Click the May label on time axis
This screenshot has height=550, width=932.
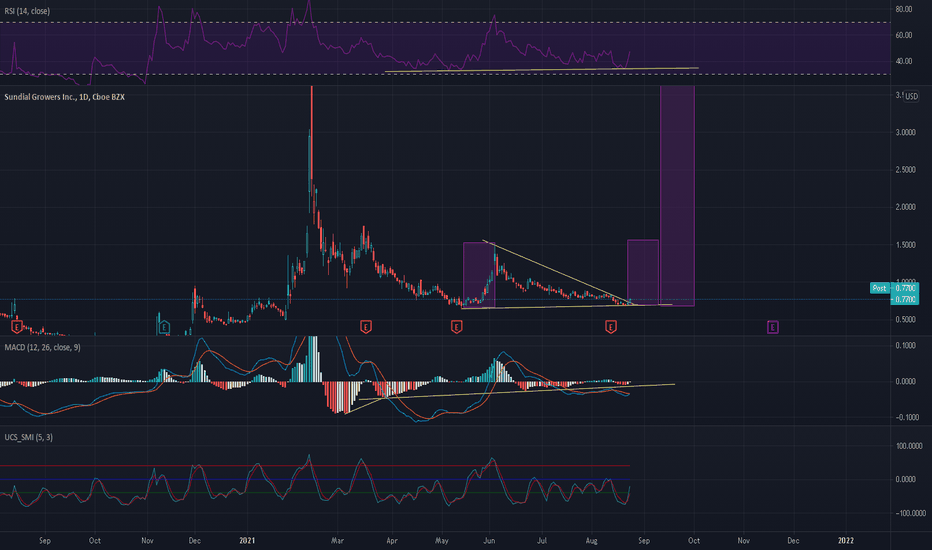[442, 540]
